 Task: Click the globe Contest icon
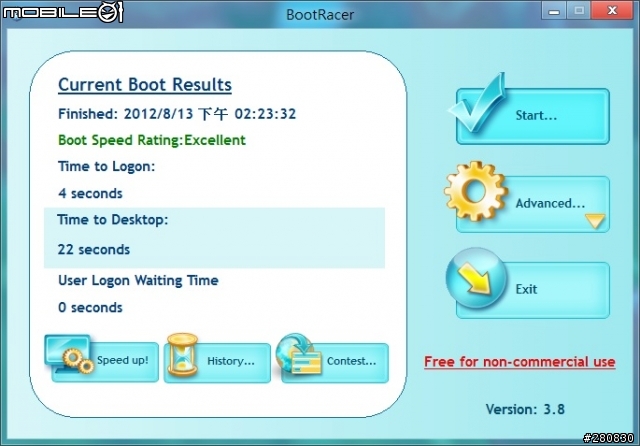pyautogui.click(x=298, y=354)
